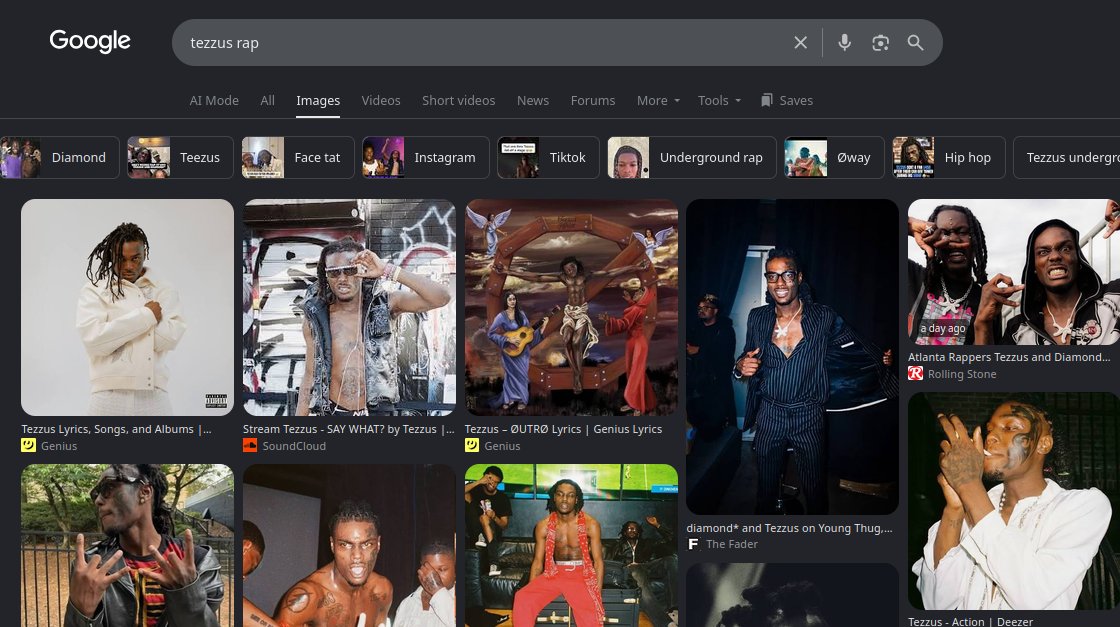This screenshot has height=627, width=1120.
Task: Click 'Tezzus - Action | Deezer' title
Action: [971, 621]
